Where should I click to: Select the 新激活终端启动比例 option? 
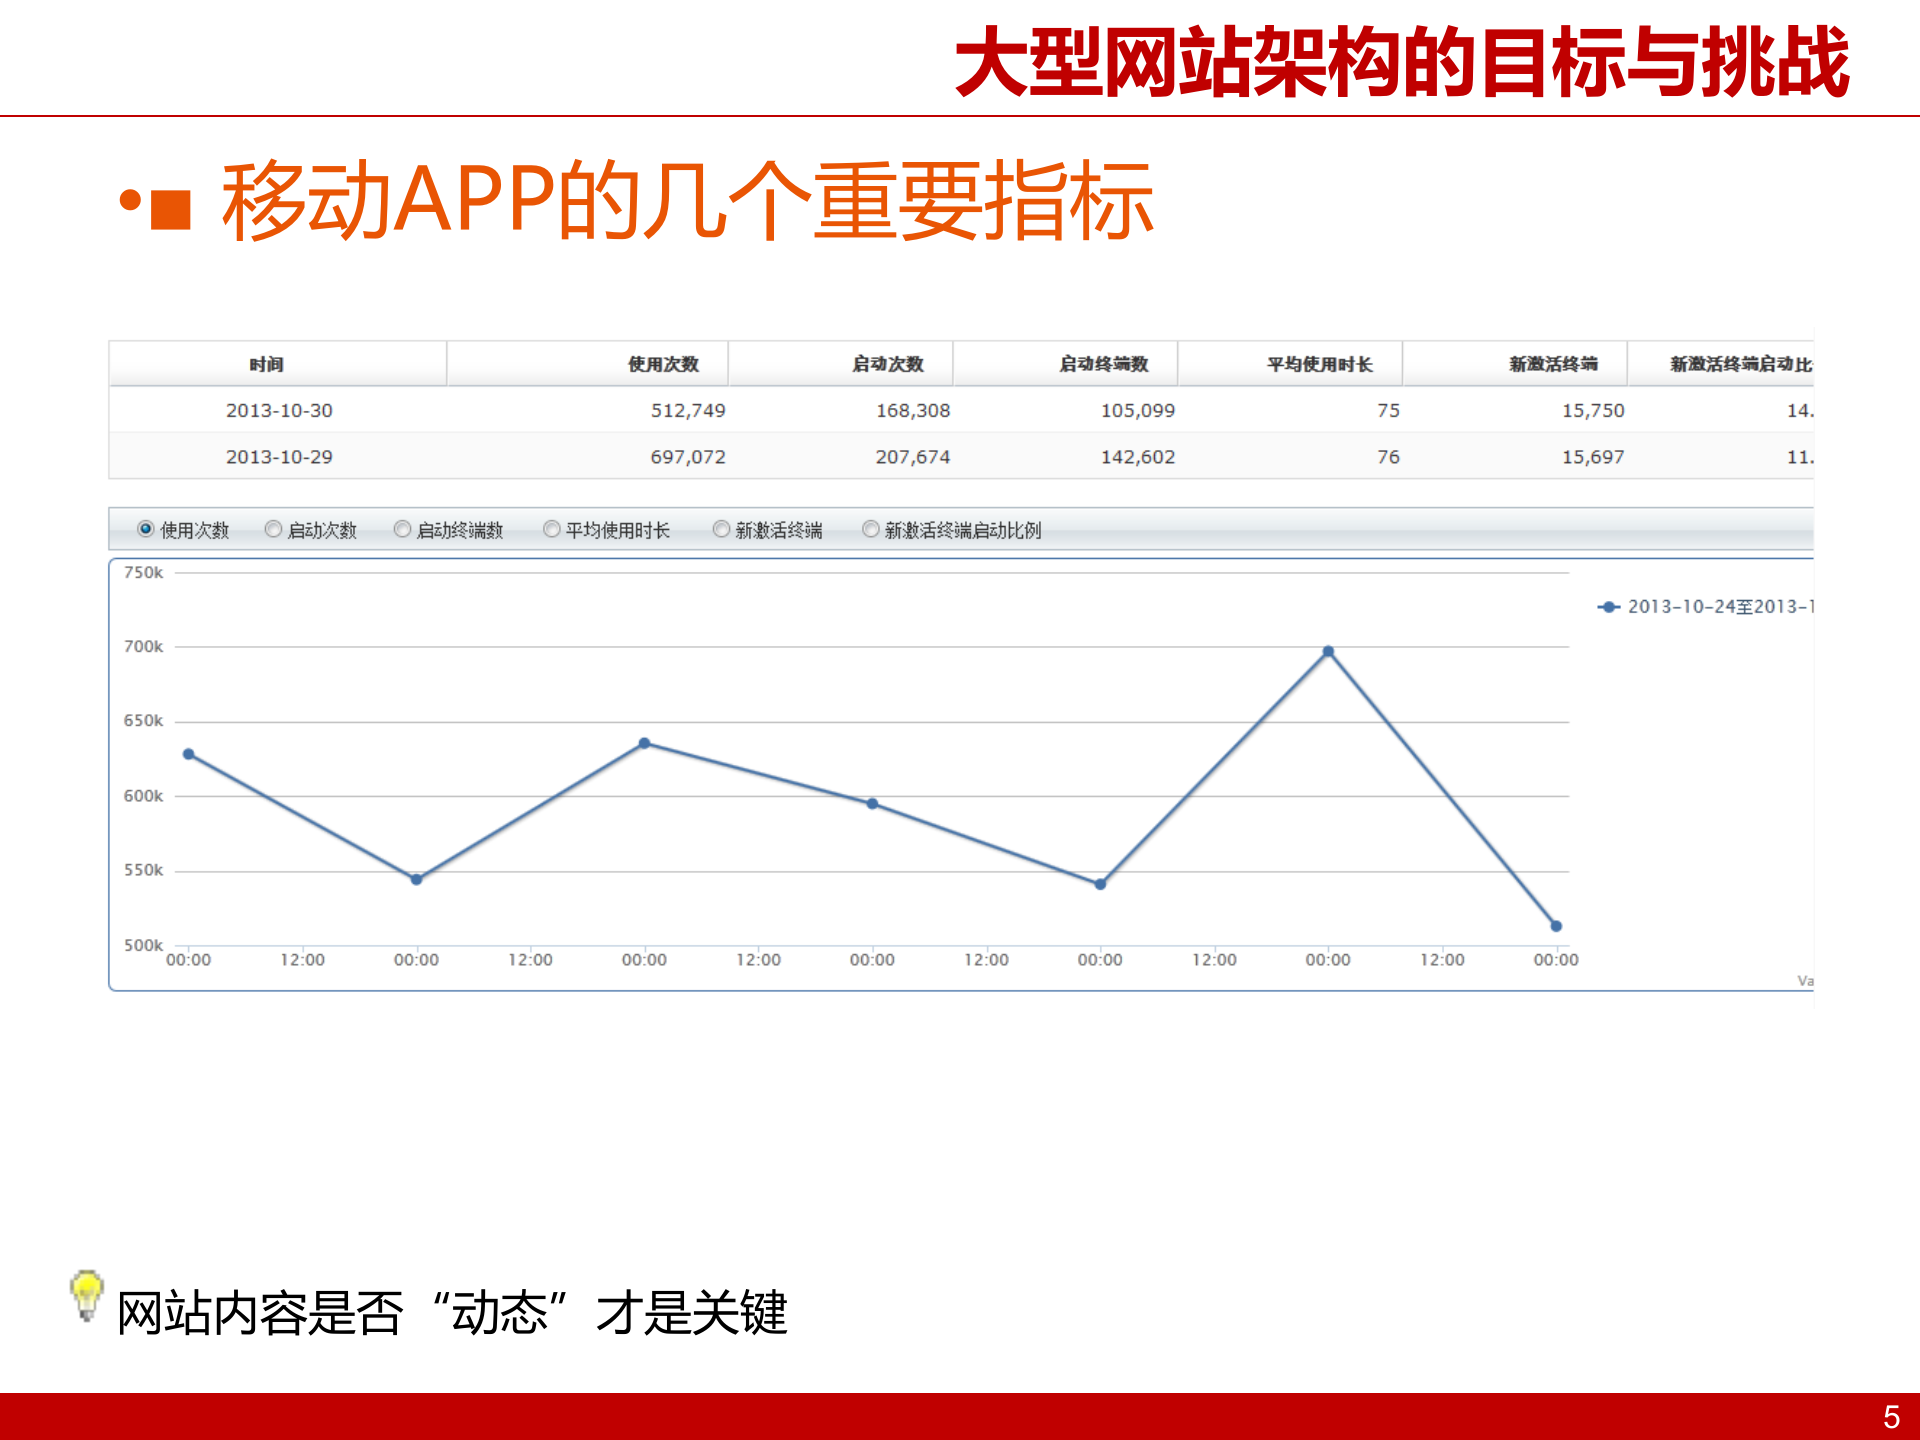pyautogui.click(x=869, y=530)
